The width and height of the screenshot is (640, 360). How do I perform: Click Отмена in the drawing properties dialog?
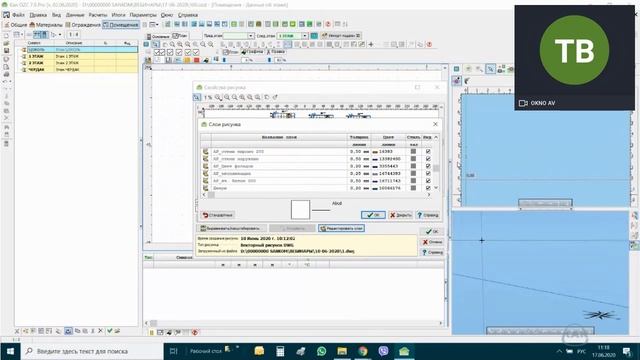click(x=432, y=242)
